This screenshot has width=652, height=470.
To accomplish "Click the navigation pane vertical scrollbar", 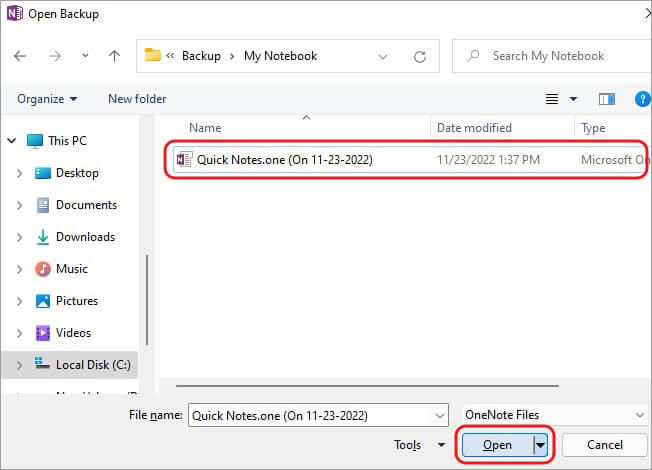I will coord(147,299).
